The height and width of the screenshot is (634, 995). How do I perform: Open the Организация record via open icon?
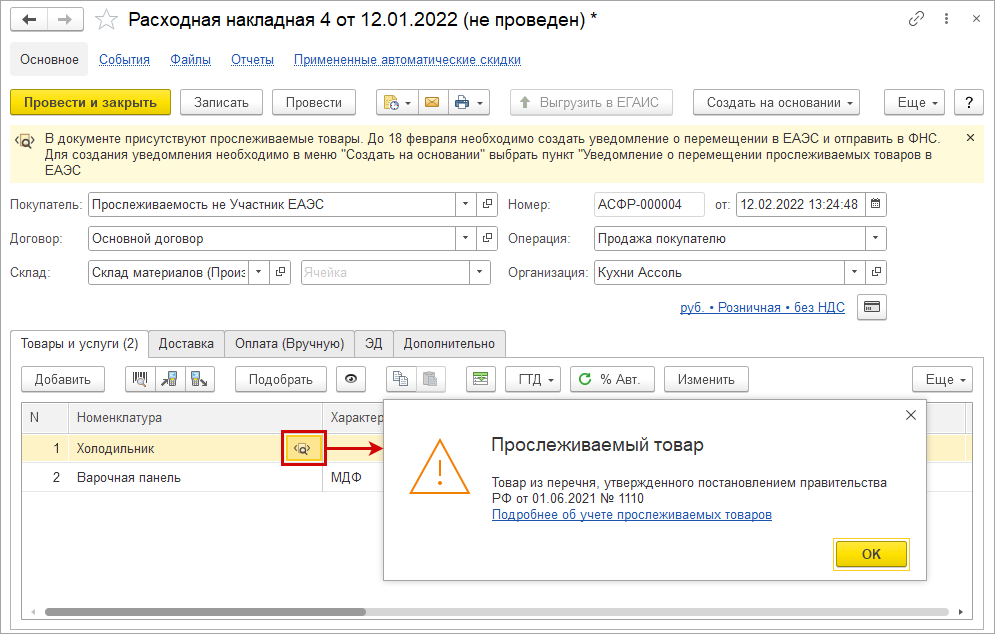[x=876, y=272]
